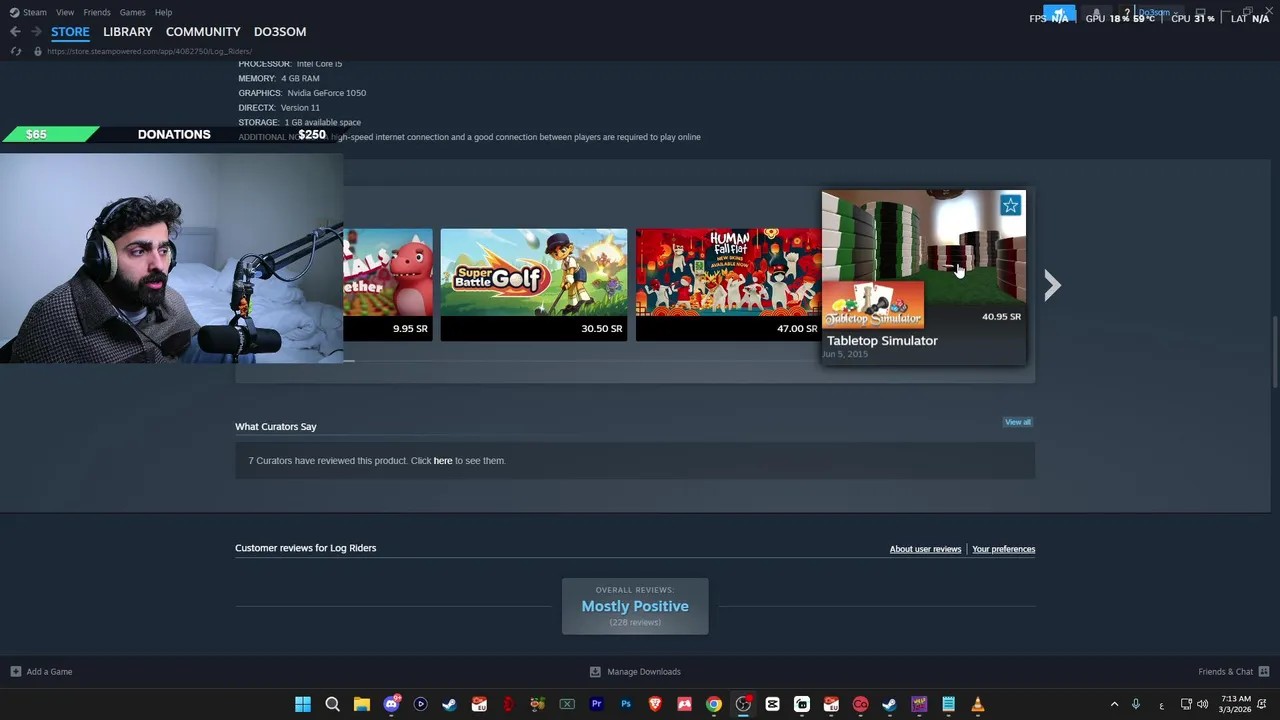Screen dimensions: 1280x720
Task: Click the Manage Downloads icon
Action: (595, 672)
